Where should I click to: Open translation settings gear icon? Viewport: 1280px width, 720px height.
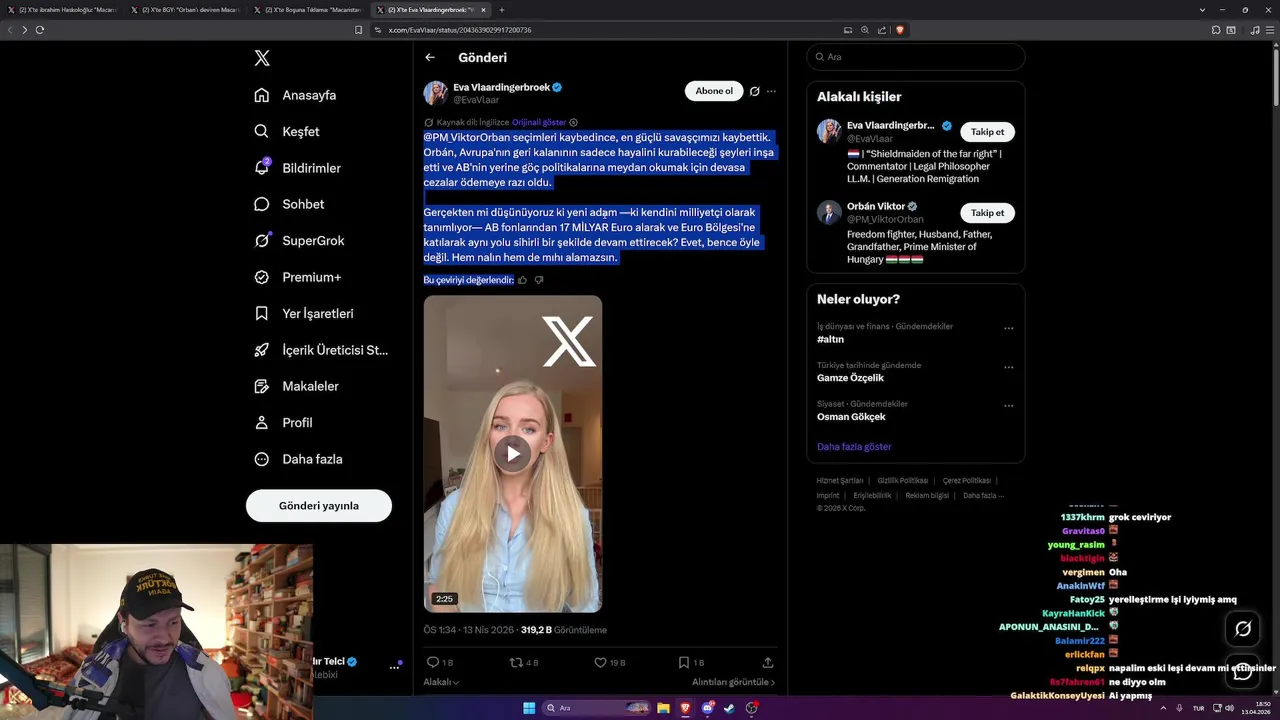tap(573, 122)
